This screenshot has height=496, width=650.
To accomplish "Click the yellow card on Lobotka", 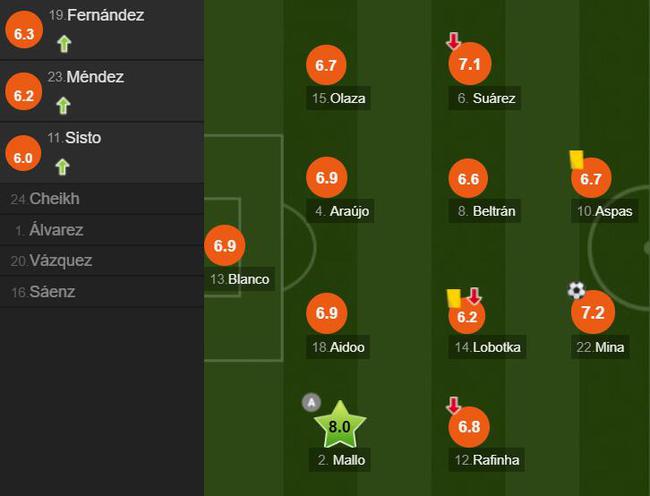I will coord(454,298).
